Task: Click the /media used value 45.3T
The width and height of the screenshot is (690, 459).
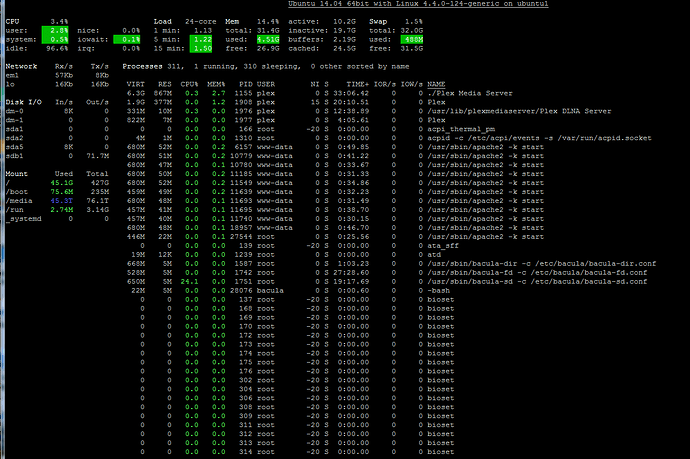Action: point(62,201)
